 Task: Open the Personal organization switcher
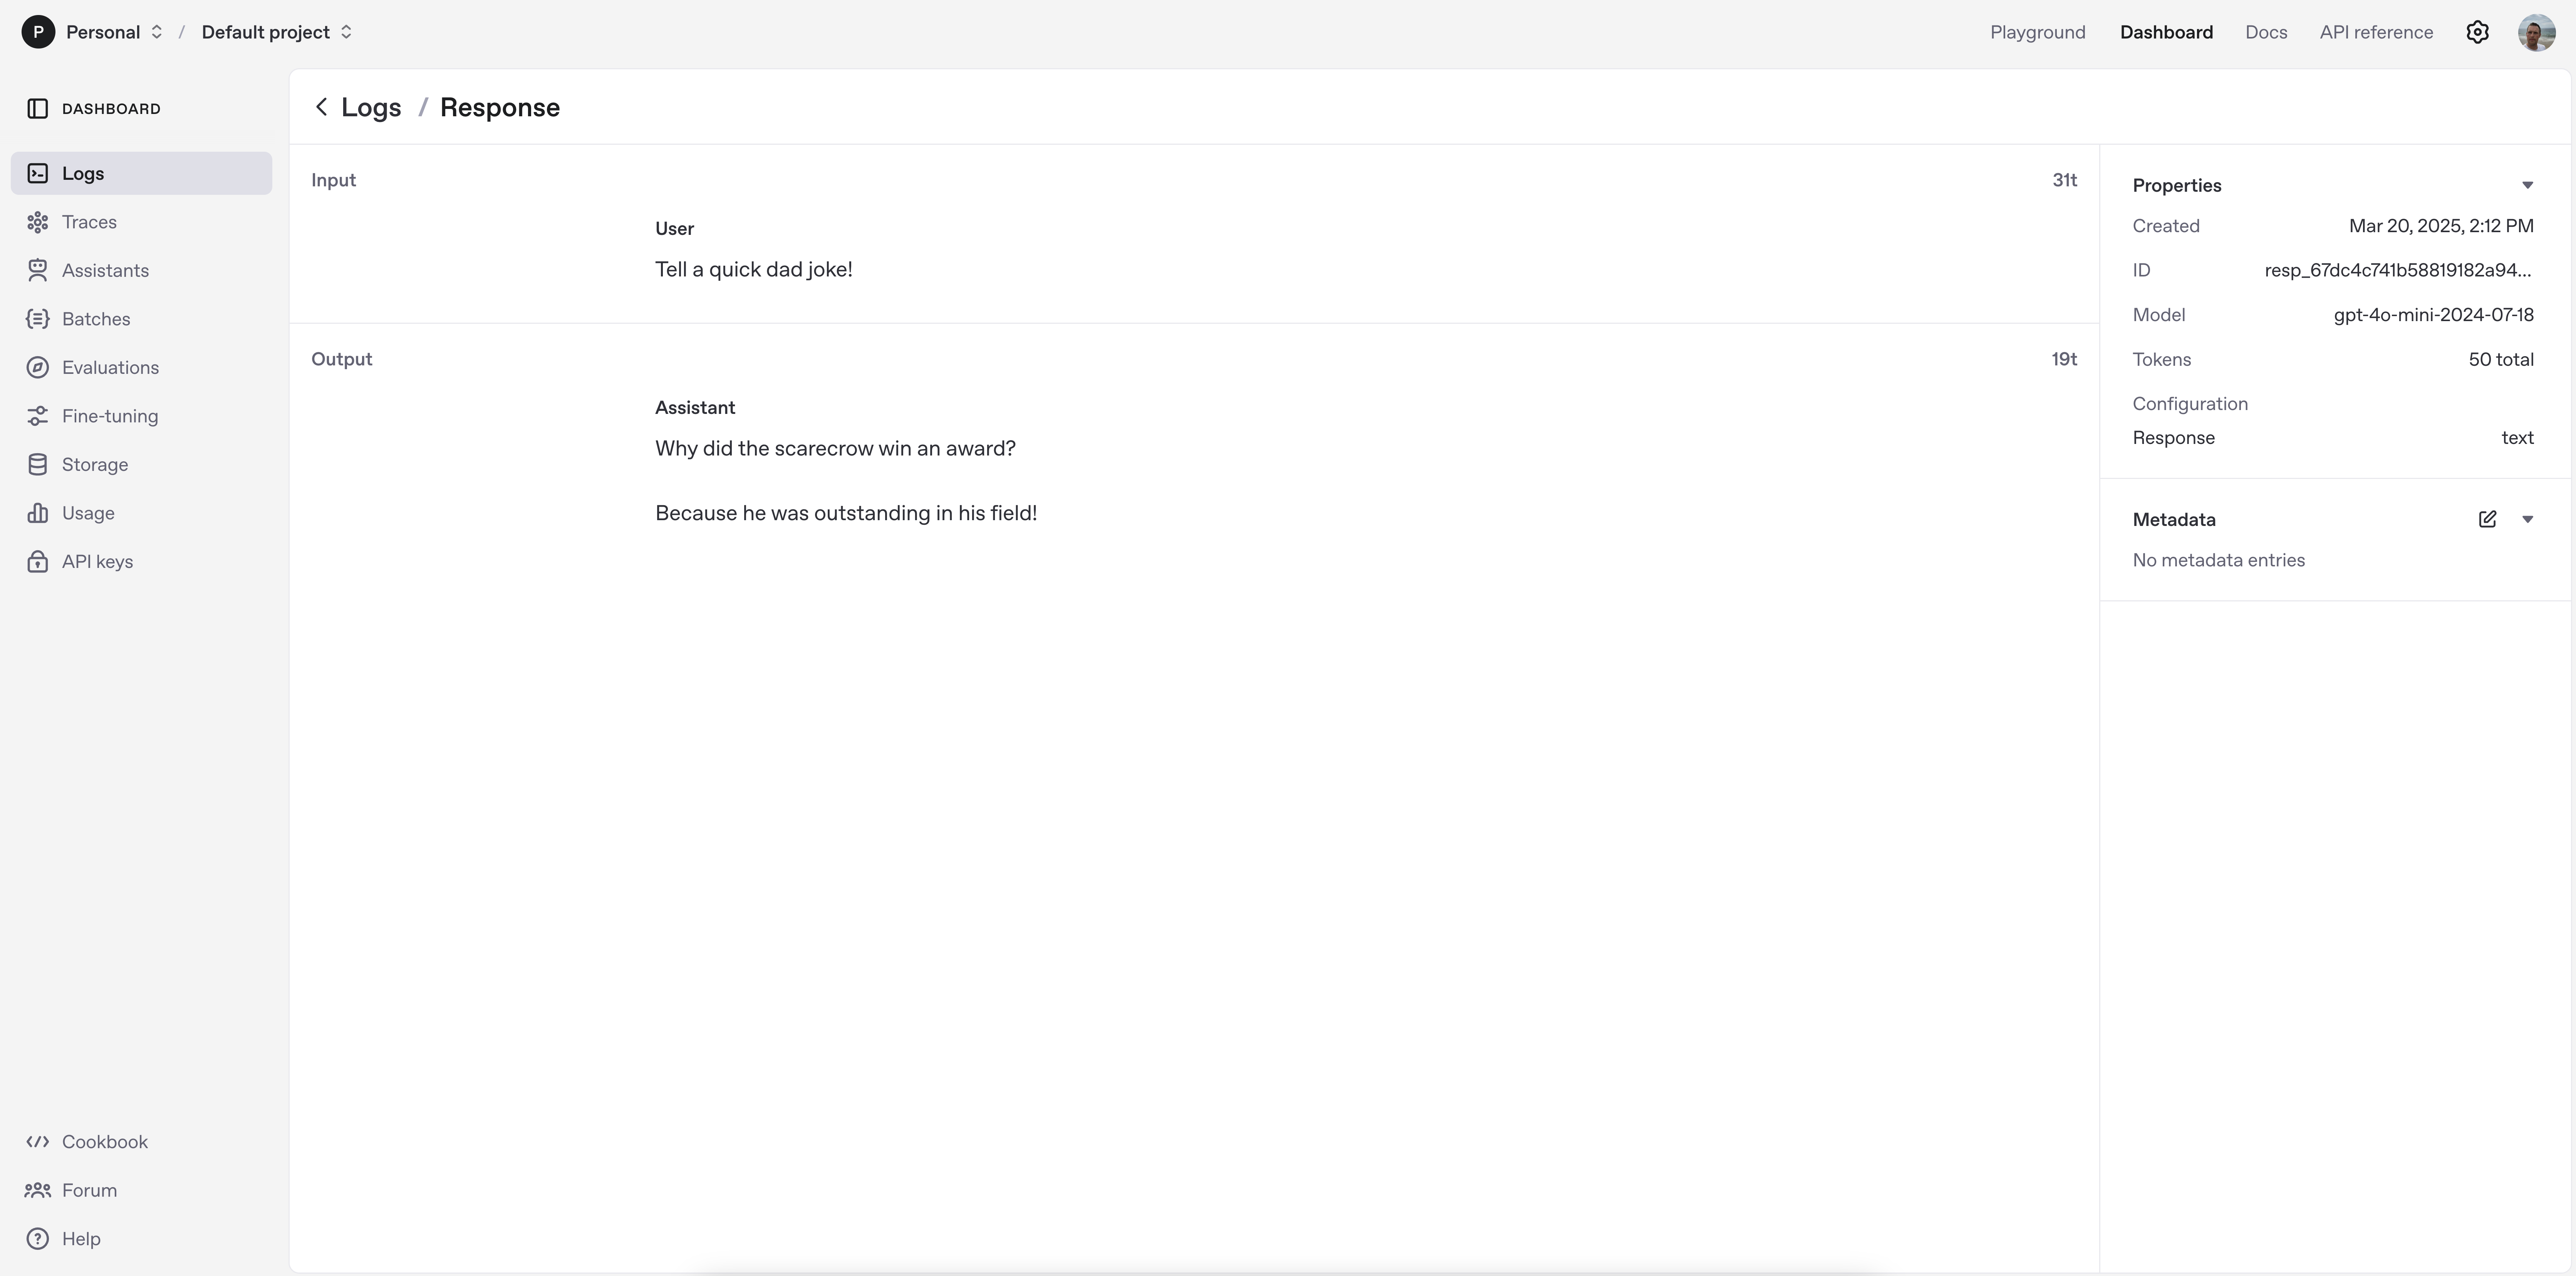coord(114,32)
